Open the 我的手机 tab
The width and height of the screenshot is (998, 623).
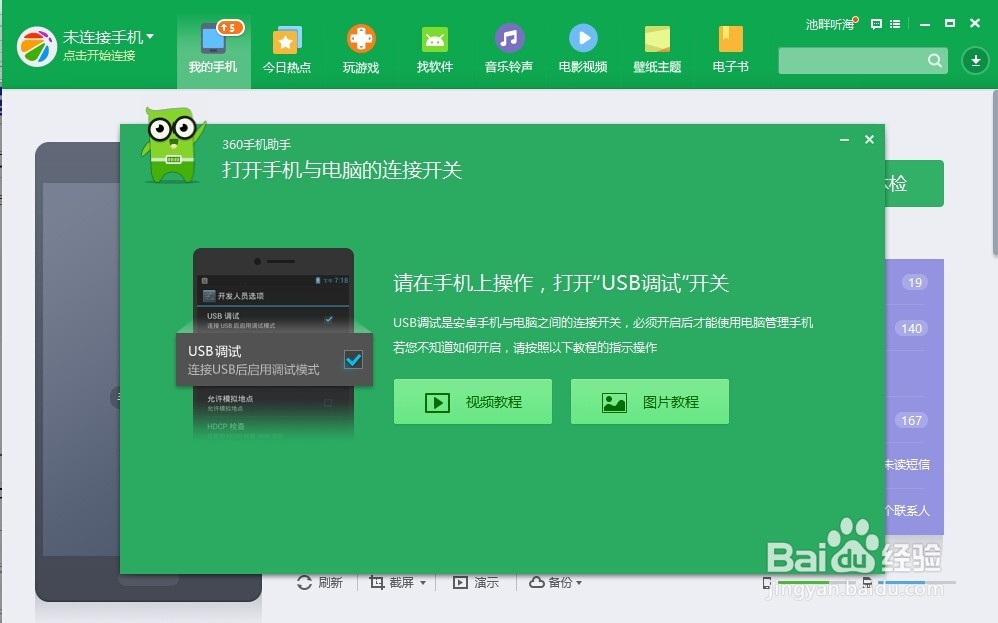pos(213,51)
